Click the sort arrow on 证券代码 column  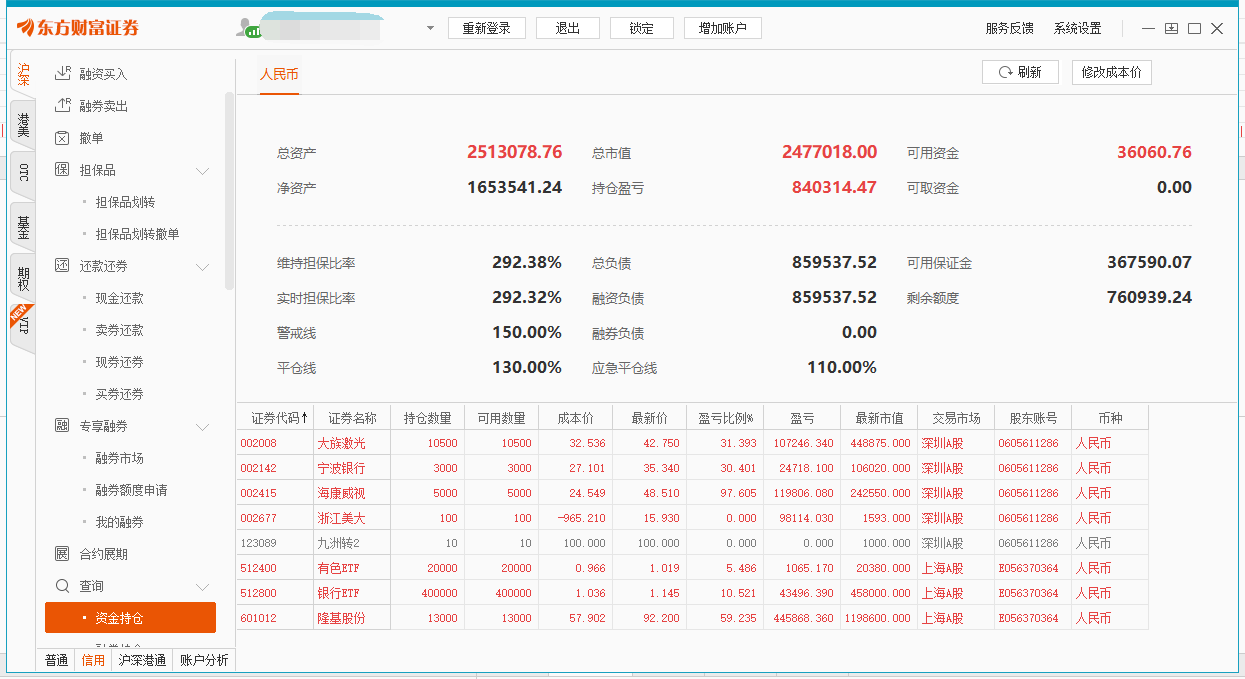pos(304,417)
